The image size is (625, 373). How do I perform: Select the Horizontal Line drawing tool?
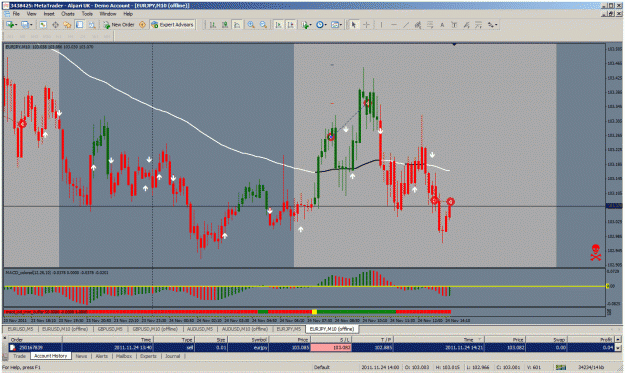pos(394,25)
